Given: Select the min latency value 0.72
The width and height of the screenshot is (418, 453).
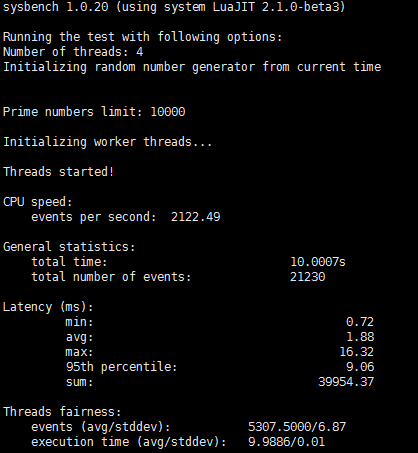Looking at the screenshot, I should 360,322.
